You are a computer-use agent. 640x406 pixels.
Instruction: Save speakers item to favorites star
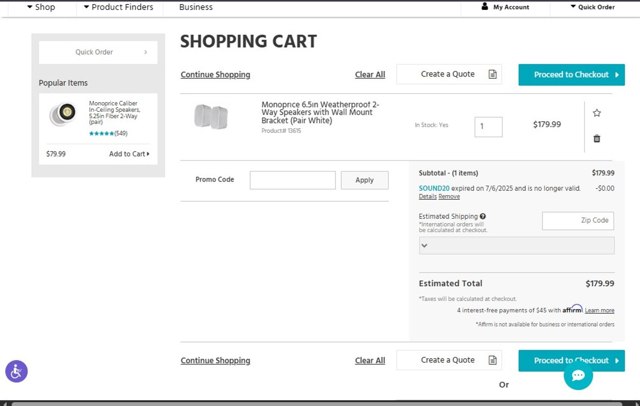pos(597,113)
